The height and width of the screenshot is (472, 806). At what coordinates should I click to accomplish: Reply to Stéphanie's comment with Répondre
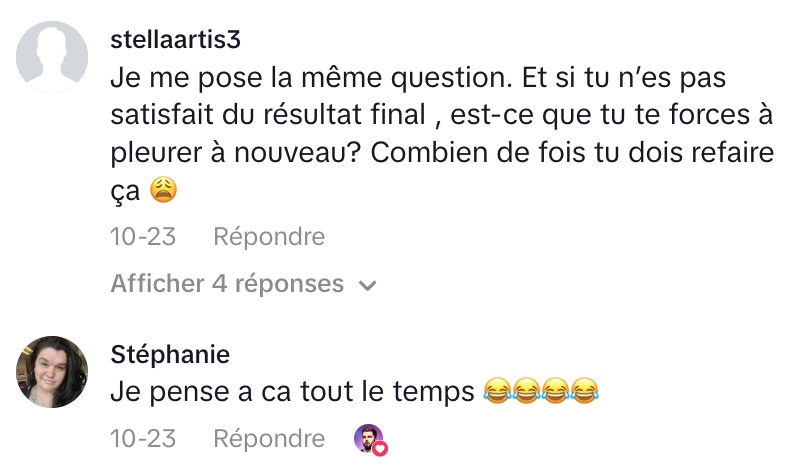click(x=269, y=439)
